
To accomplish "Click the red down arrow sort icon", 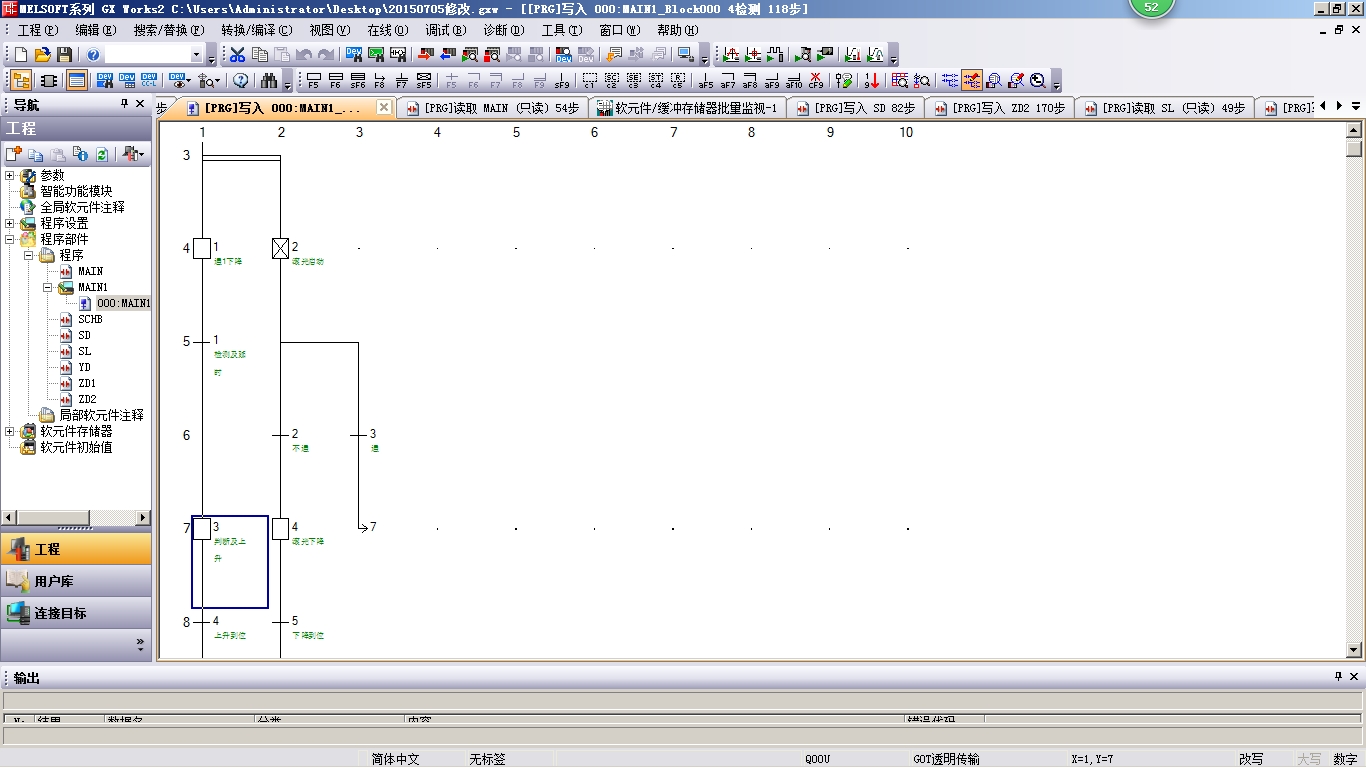I will 872,81.
